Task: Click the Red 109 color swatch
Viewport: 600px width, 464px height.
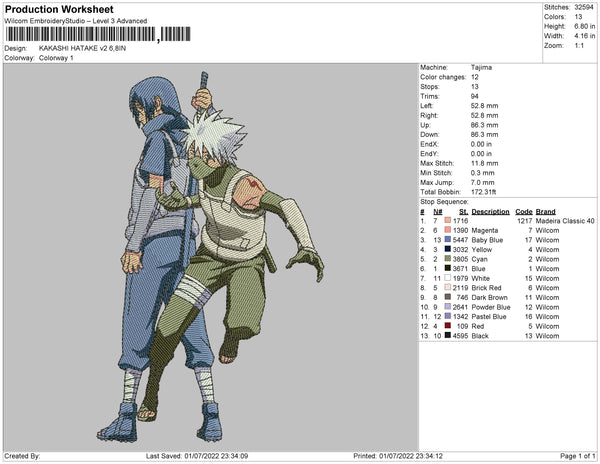Action: coord(448,326)
